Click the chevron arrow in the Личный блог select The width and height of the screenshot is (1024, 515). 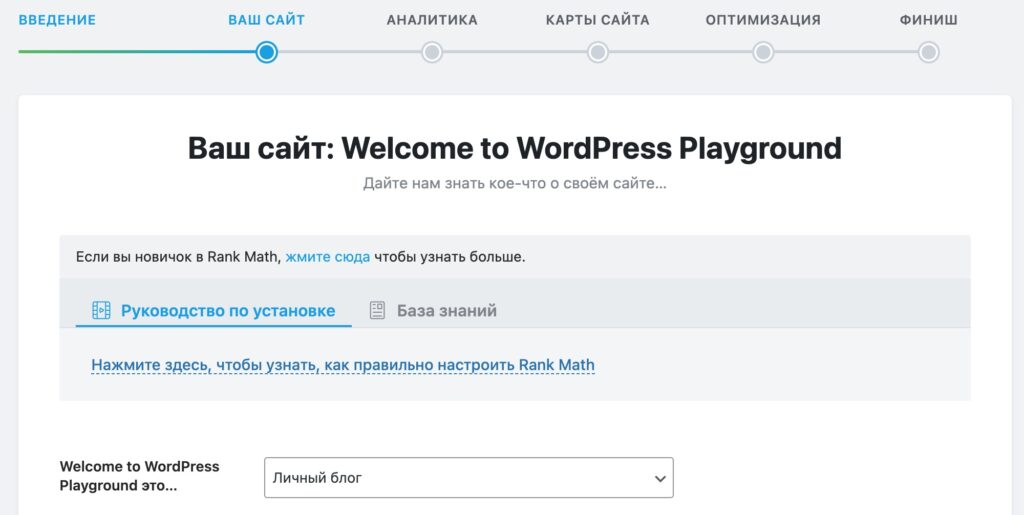(660, 478)
